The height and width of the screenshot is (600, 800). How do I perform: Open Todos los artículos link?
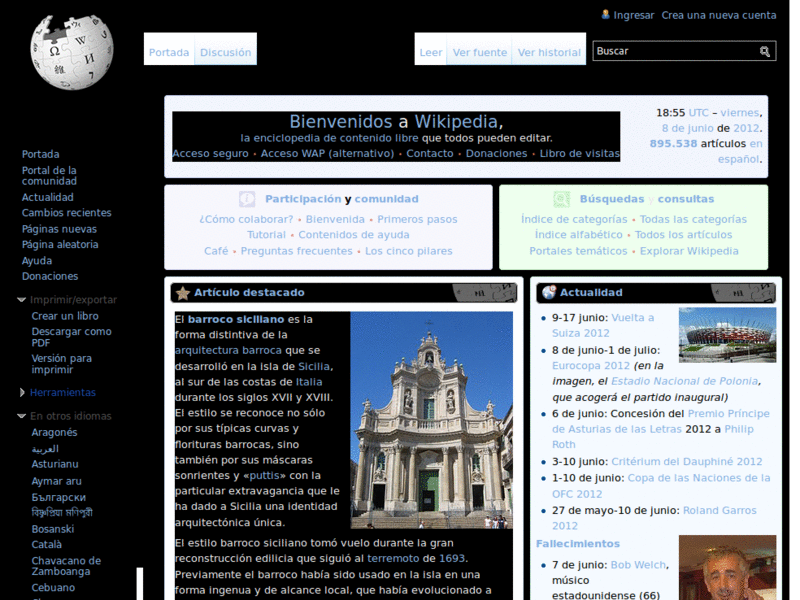pyautogui.click(x=683, y=235)
